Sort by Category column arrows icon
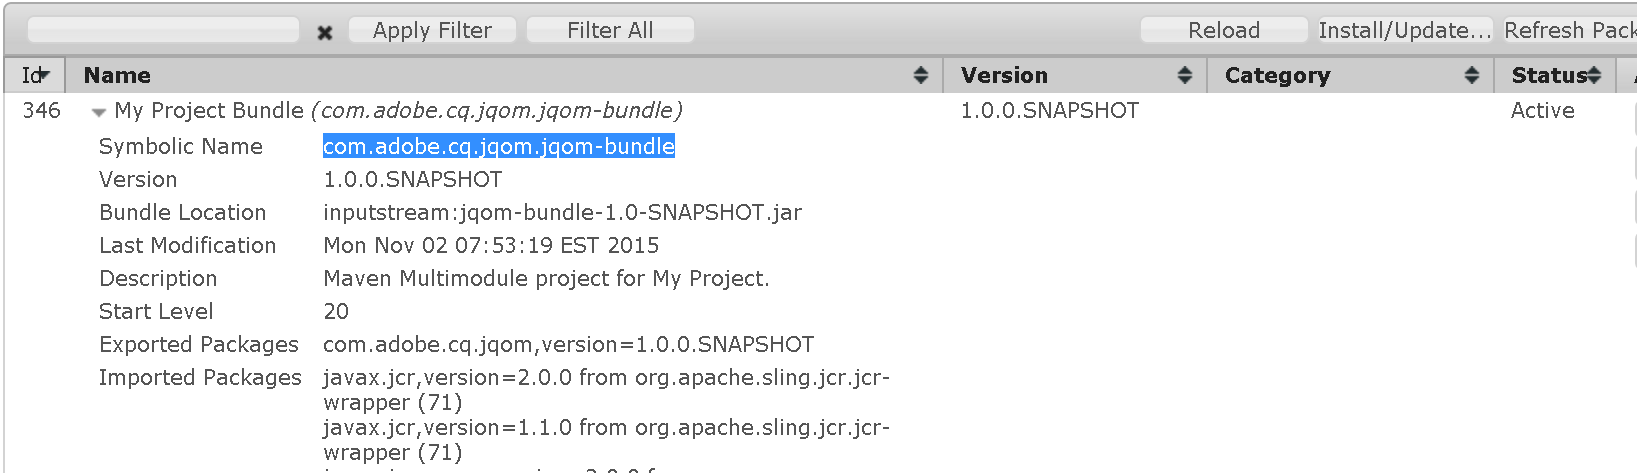 (x=1472, y=76)
